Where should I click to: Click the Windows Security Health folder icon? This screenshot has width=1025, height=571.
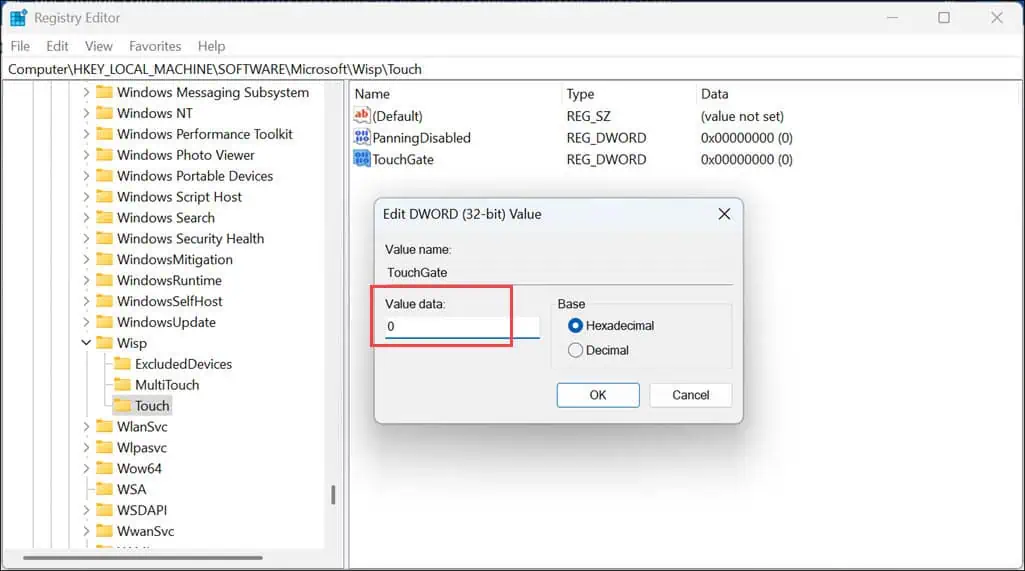coord(104,239)
